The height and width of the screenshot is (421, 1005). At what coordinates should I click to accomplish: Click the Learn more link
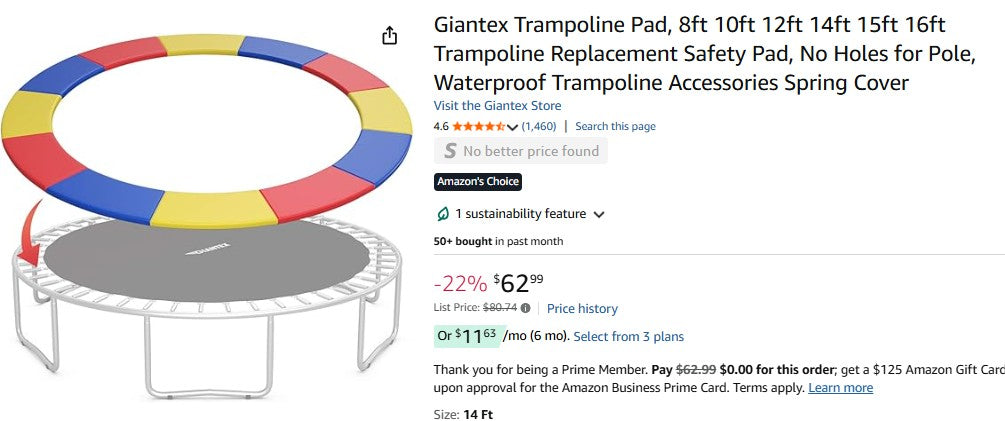pyautogui.click(x=840, y=388)
